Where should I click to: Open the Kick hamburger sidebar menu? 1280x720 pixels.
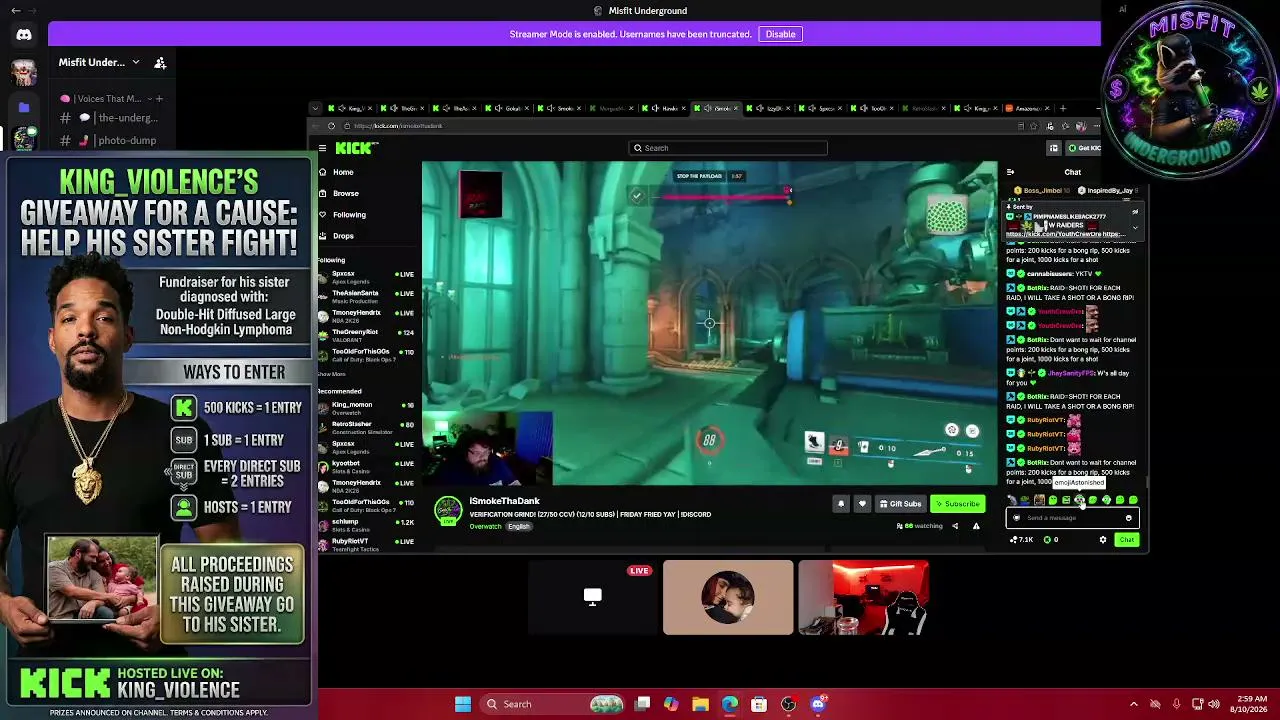coord(322,148)
